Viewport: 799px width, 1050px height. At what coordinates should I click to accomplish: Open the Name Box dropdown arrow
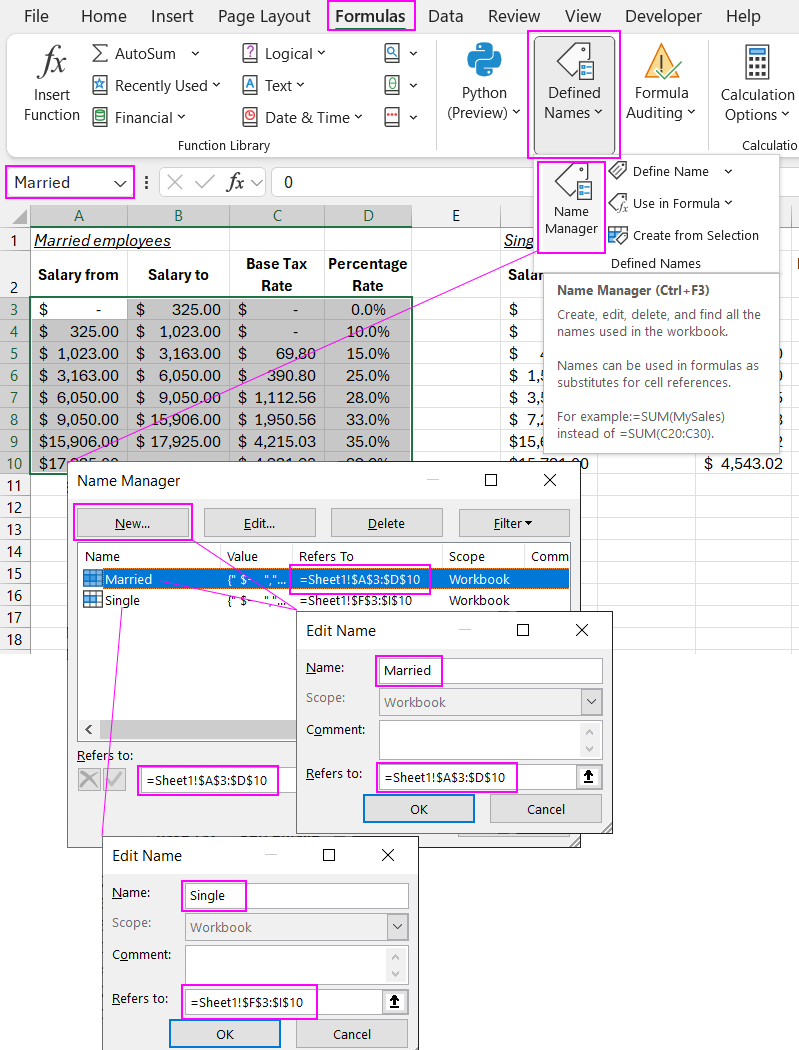pyautogui.click(x=121, y=183)
